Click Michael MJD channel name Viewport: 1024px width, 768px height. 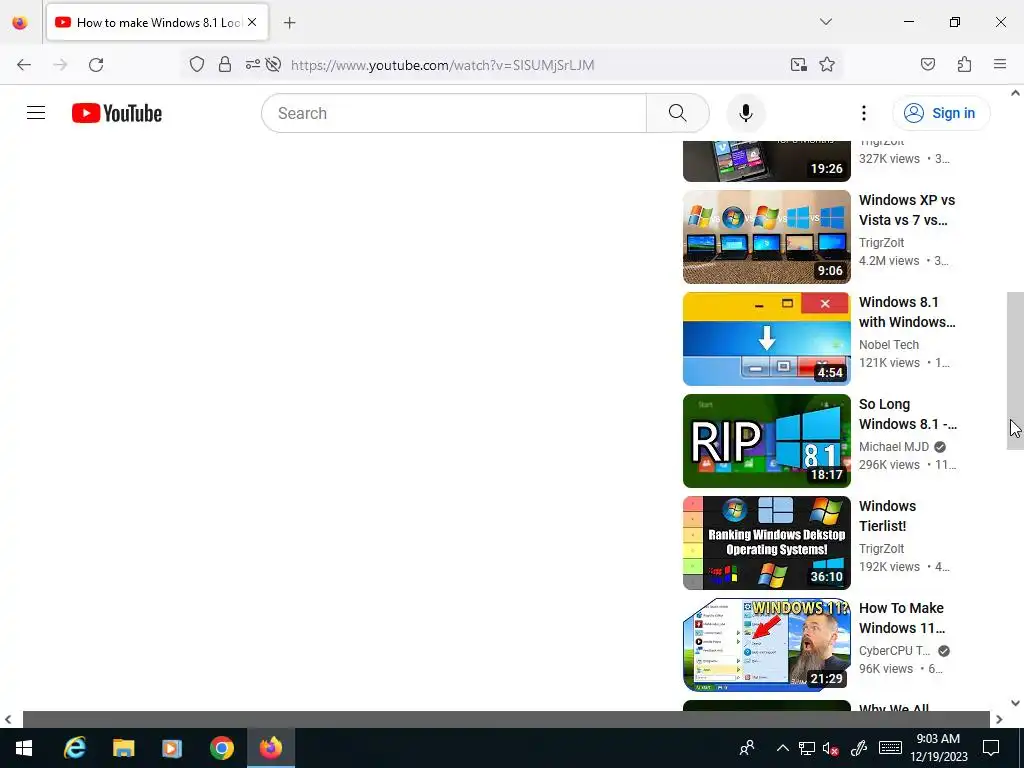click(894, 447)
